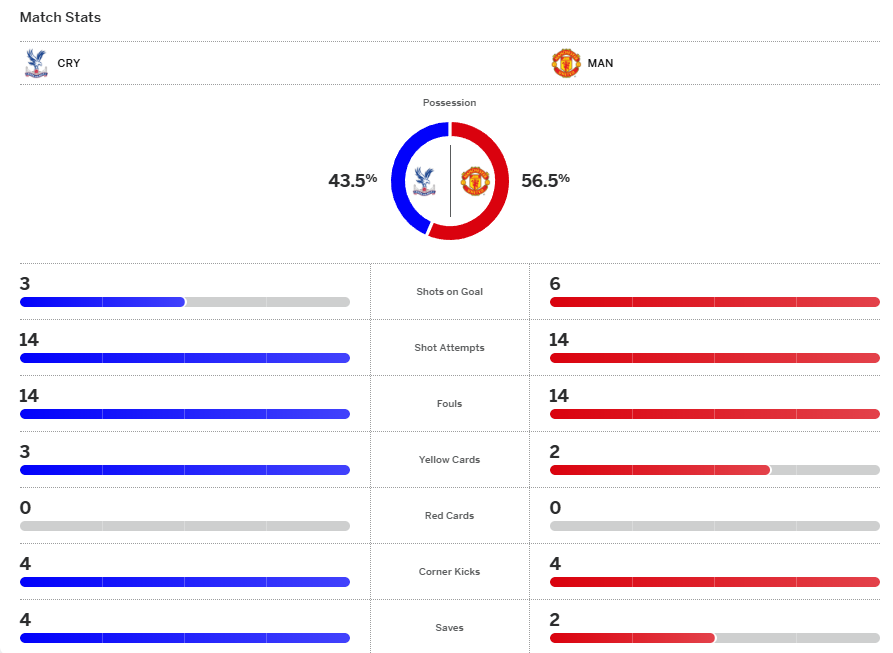
Task: Click the Match Stats heading
Action: point(60,17)
